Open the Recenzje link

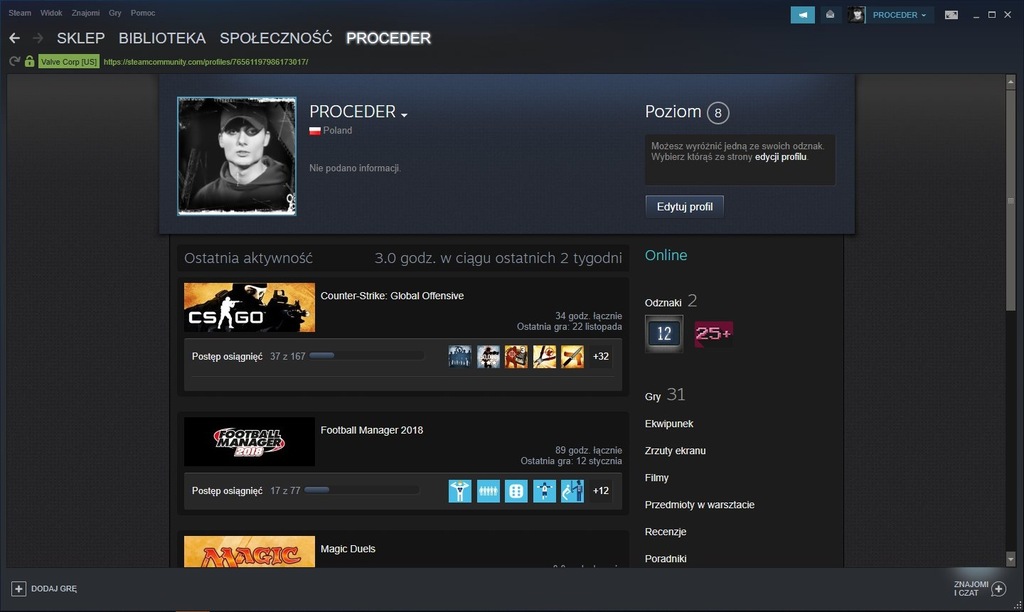tap(665, 532)
